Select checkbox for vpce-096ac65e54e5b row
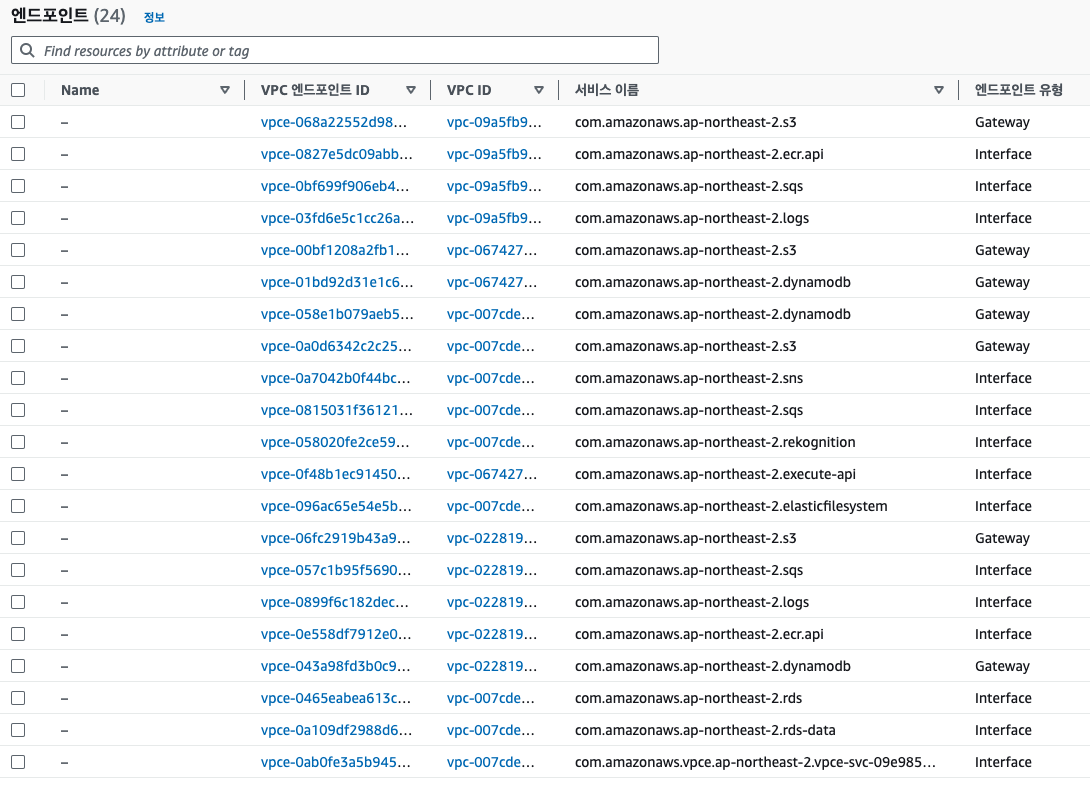 [x=18, y=505]
